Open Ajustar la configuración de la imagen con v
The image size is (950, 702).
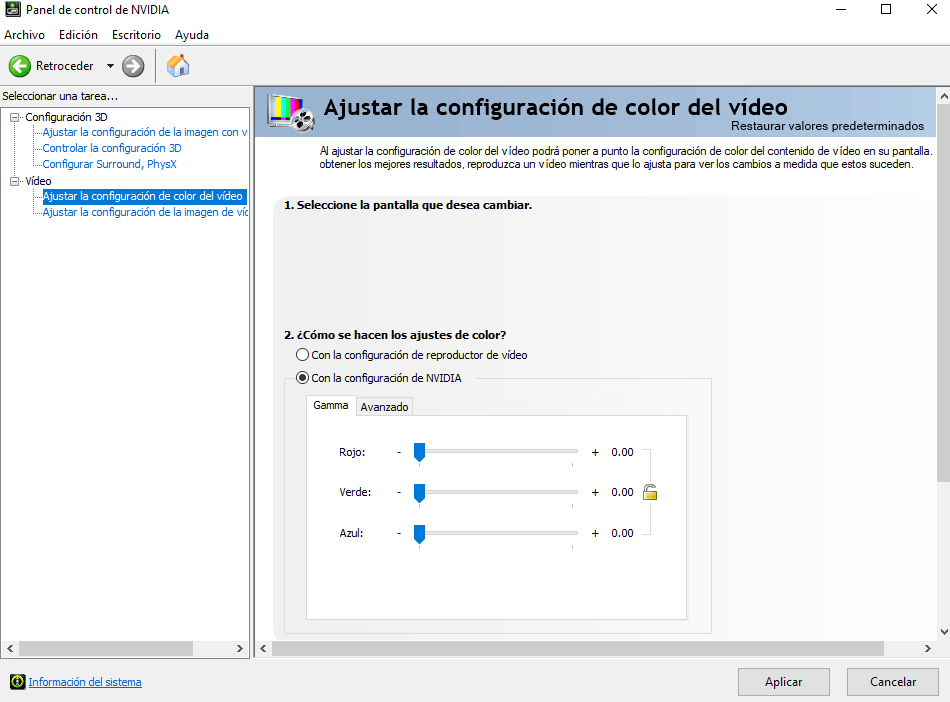tap(145, 132)
